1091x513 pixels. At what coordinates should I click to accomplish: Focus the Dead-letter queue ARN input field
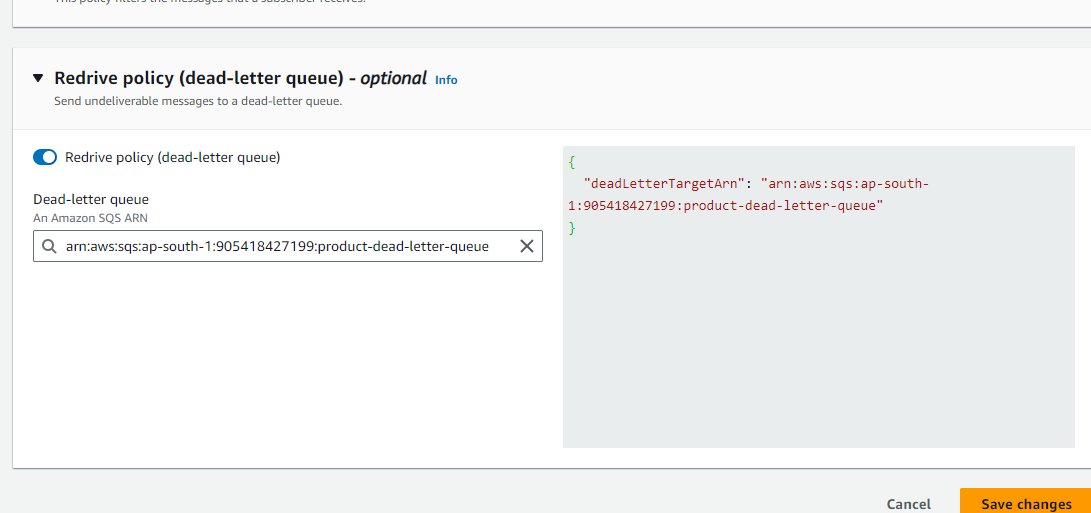(280, 246)
